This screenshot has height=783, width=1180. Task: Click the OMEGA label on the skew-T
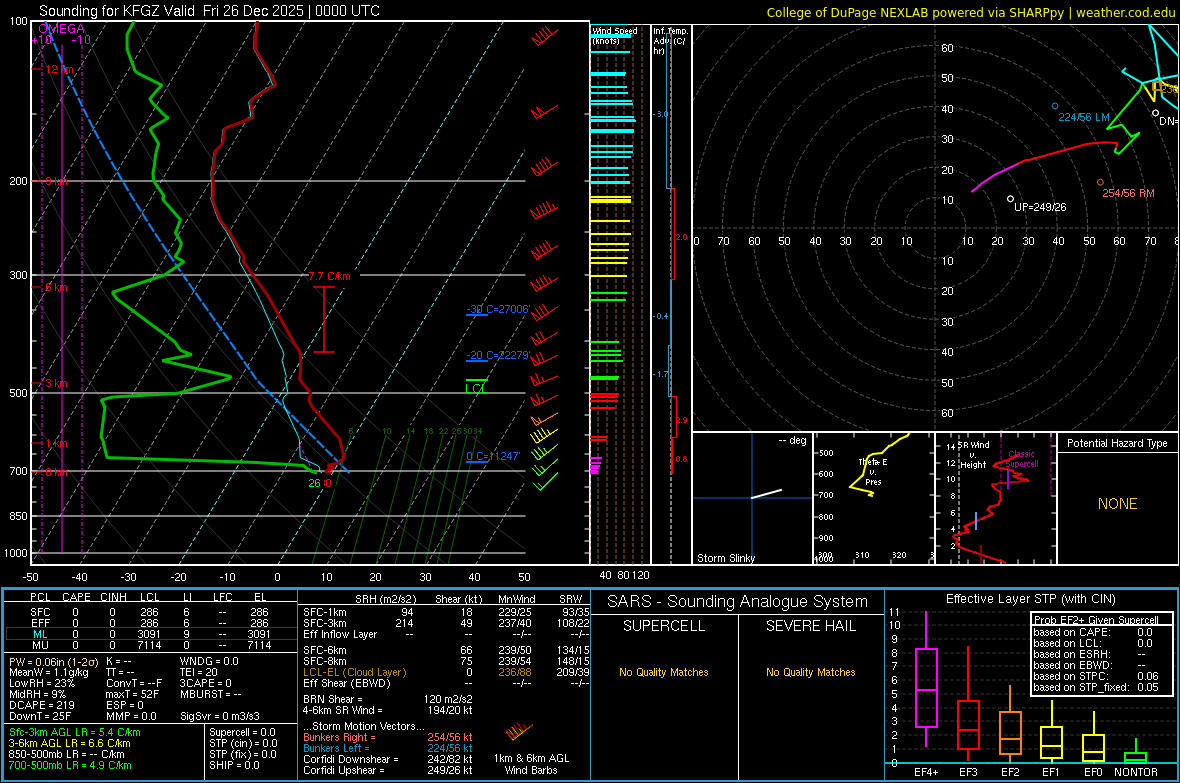pos(62,29)
